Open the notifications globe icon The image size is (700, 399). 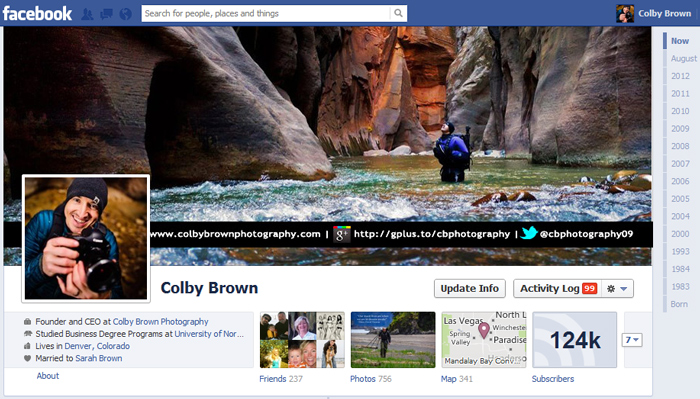(125, 14)
